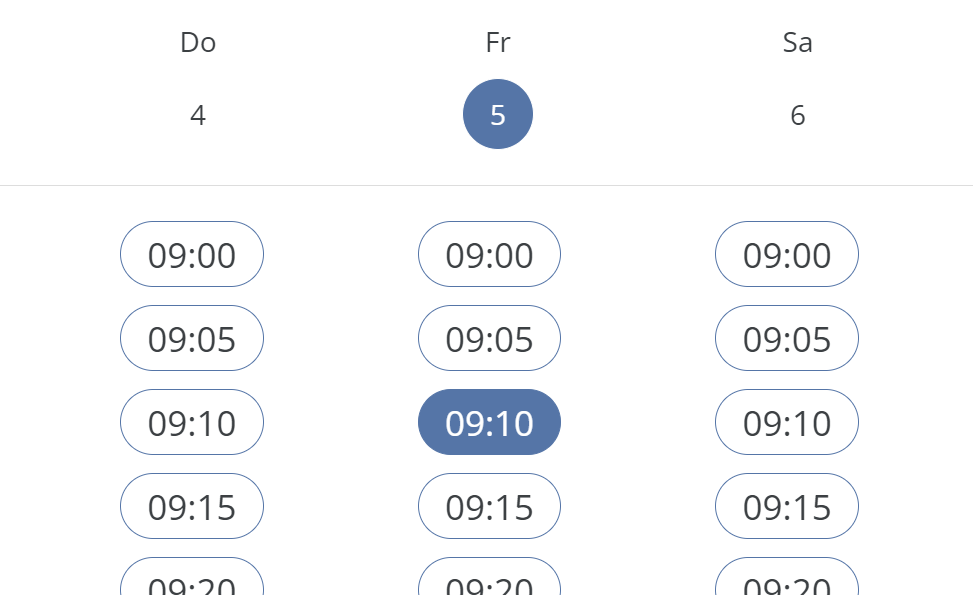
Task: Pick 09:05 slot under Thursday
Action: (x=192, y=339)
